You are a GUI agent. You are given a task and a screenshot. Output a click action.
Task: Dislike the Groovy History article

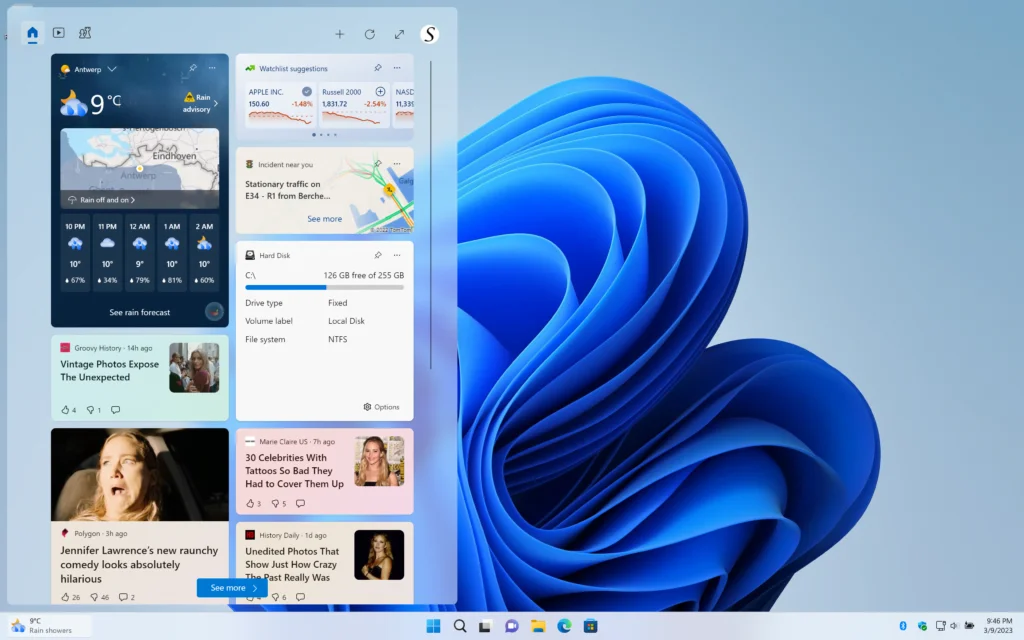coord(93,410)
